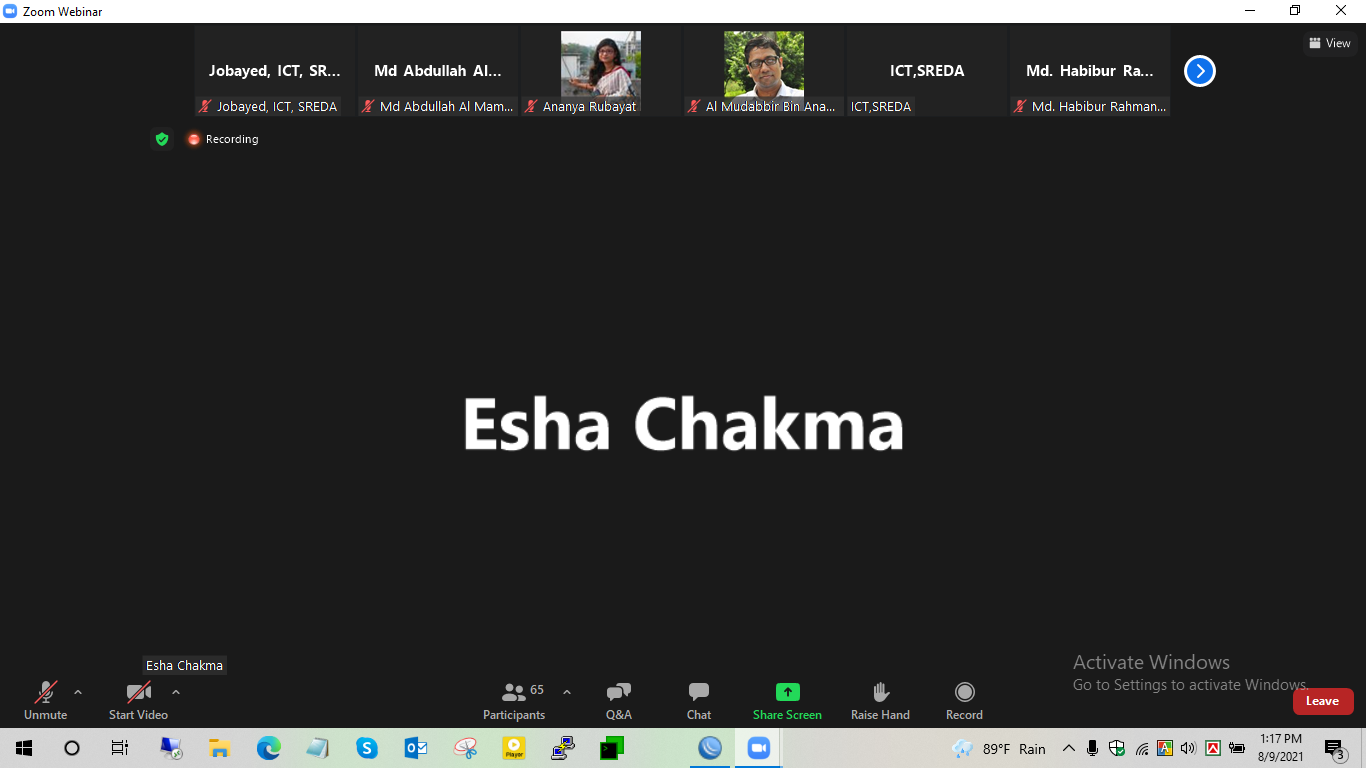Click the Recording status indicator
This screenshot has height=768, width=1366.
pos(223,139)
